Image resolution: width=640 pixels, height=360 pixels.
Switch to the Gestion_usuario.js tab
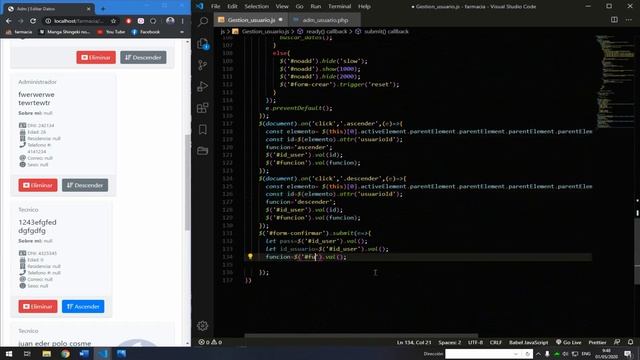[x=251, y=20]
